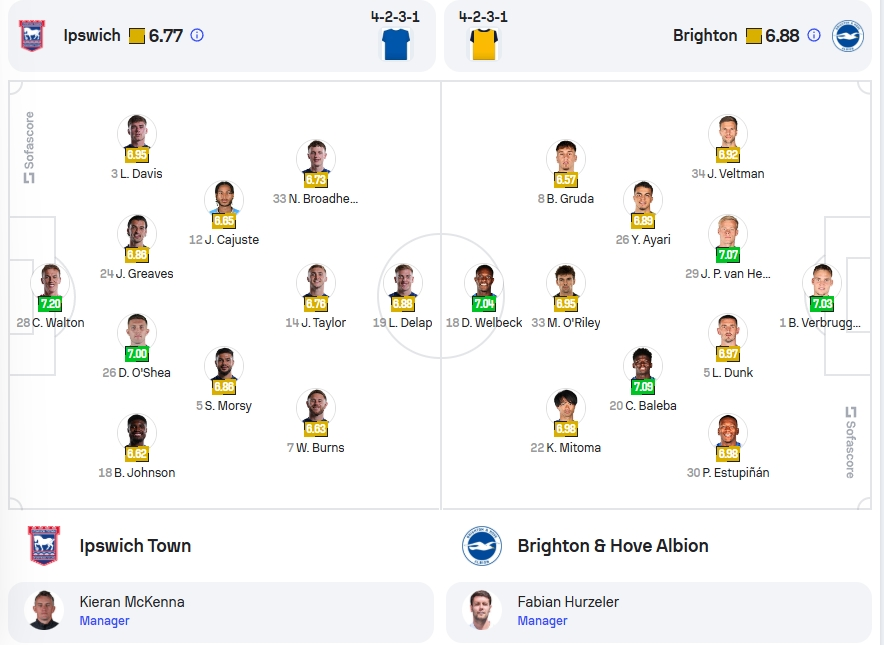The width and height of the screenshot is (884, 645).
Task: Click the Brighton crest in the top right
Action: click(x=847, y=36)
